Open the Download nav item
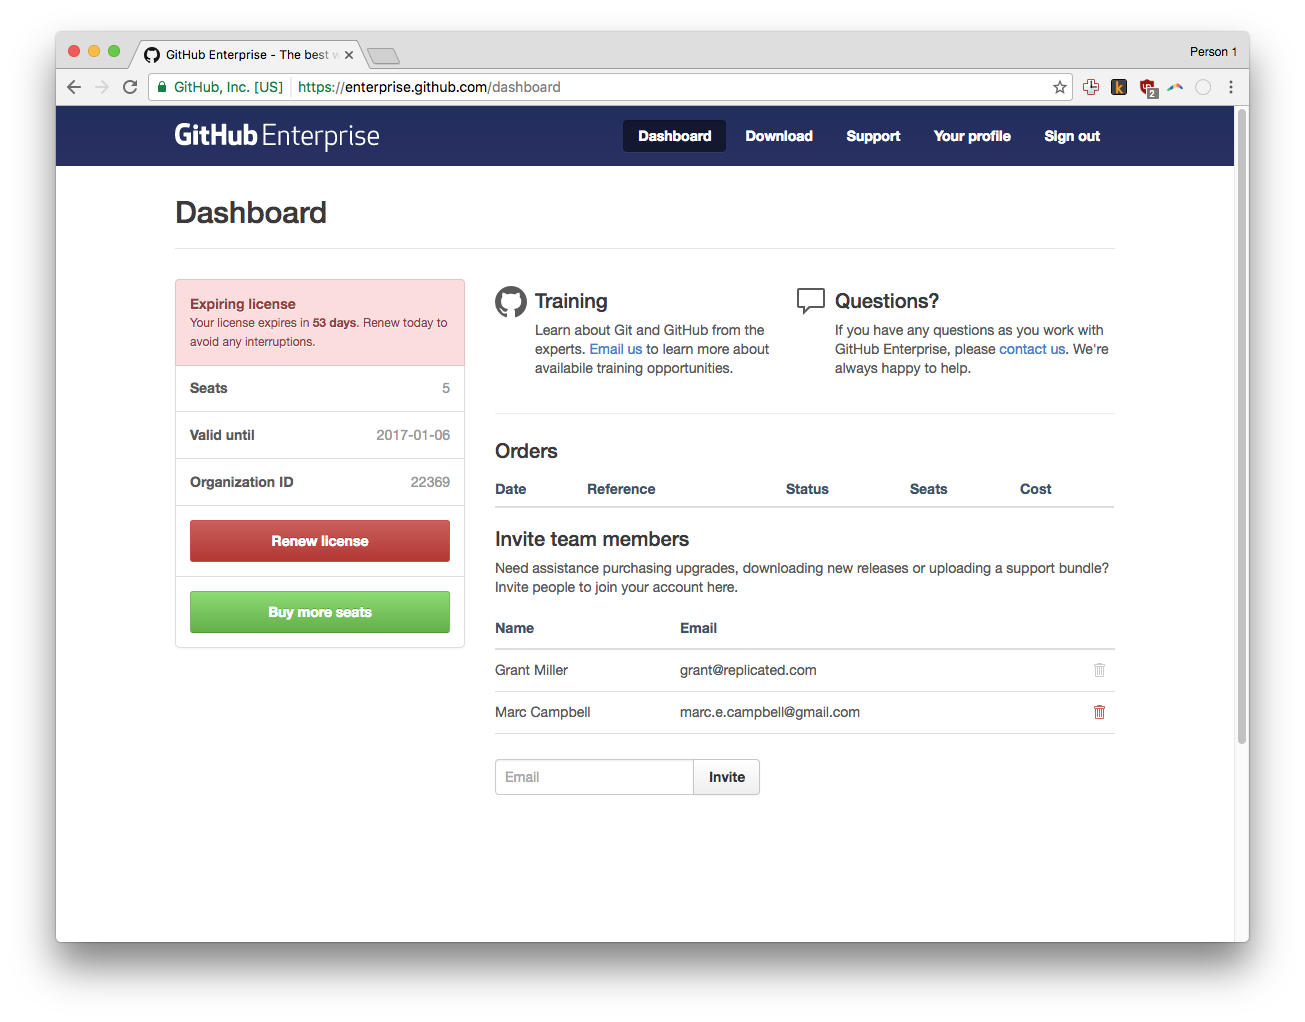This screenshot has height=1022, width=1305. [x=779, y=136]
